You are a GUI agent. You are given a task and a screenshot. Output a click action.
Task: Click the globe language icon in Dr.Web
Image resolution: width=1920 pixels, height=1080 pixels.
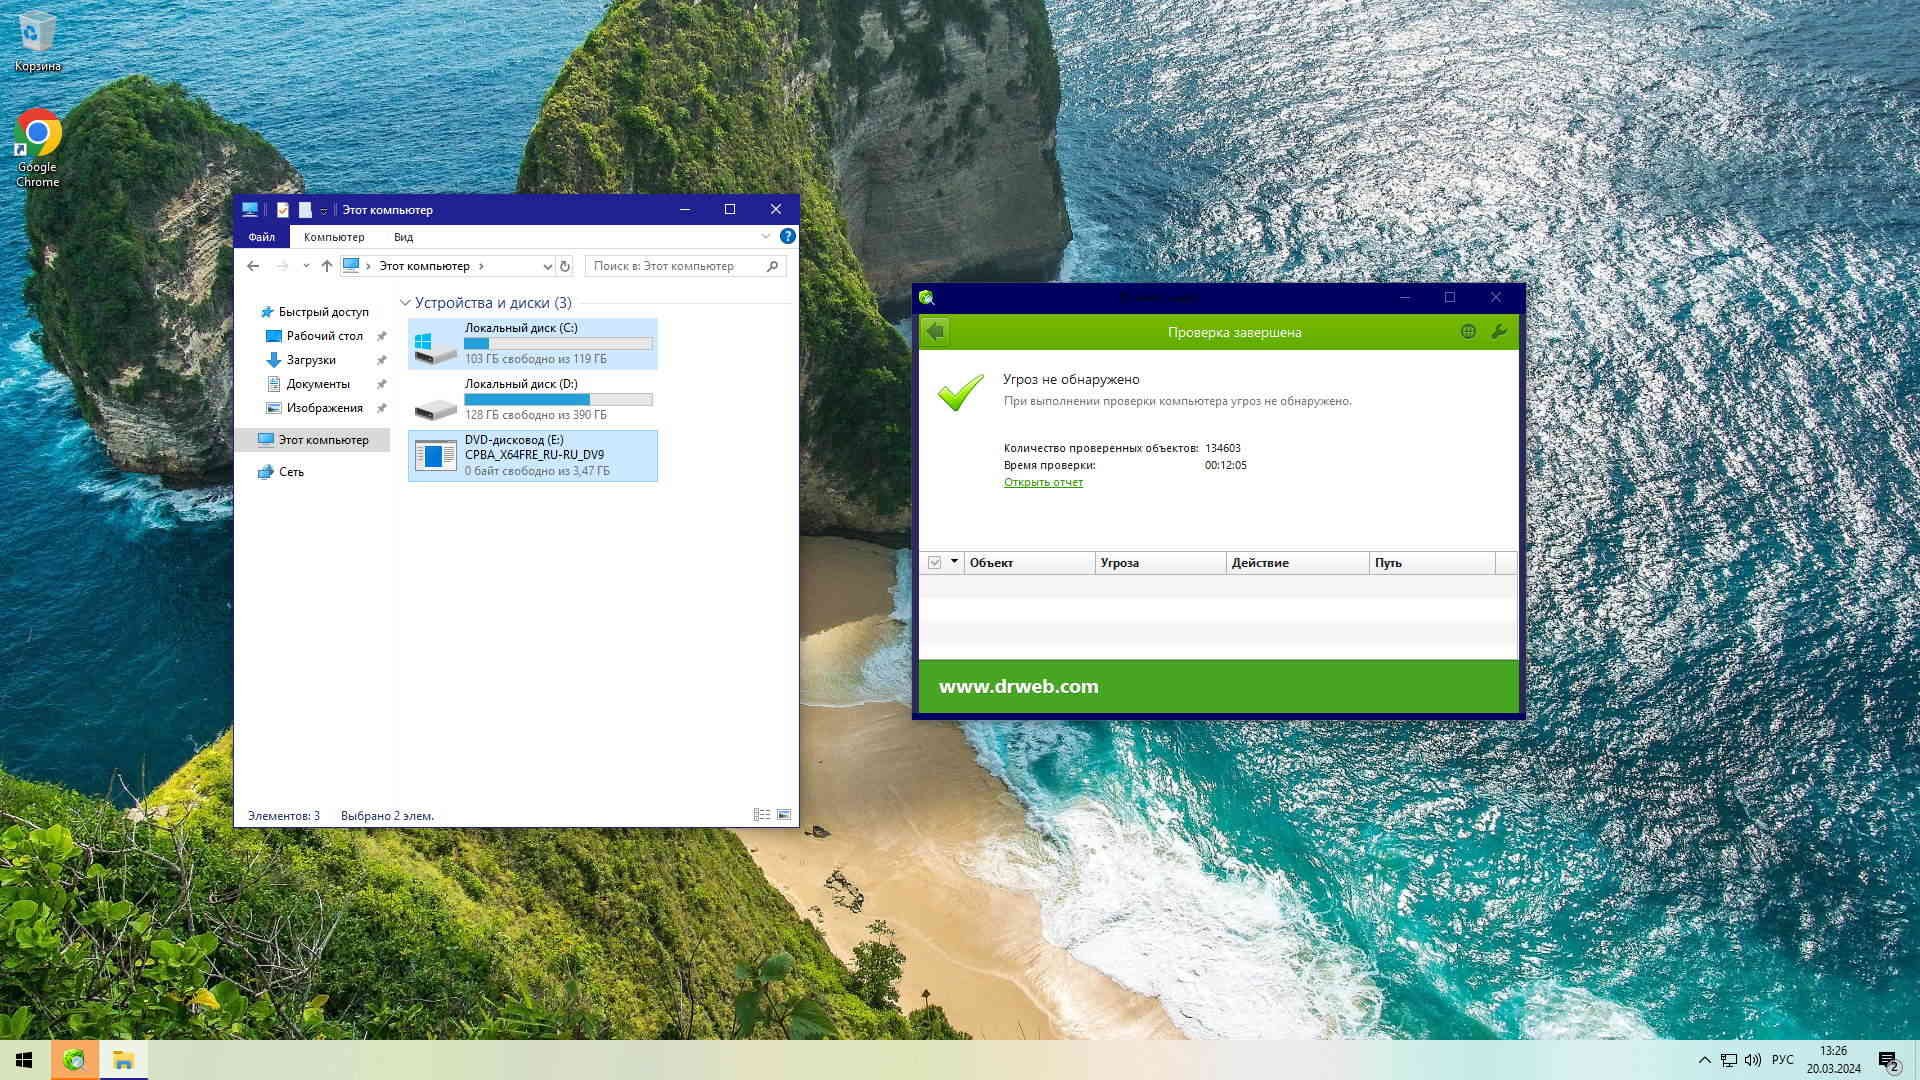pos(1468,332)
